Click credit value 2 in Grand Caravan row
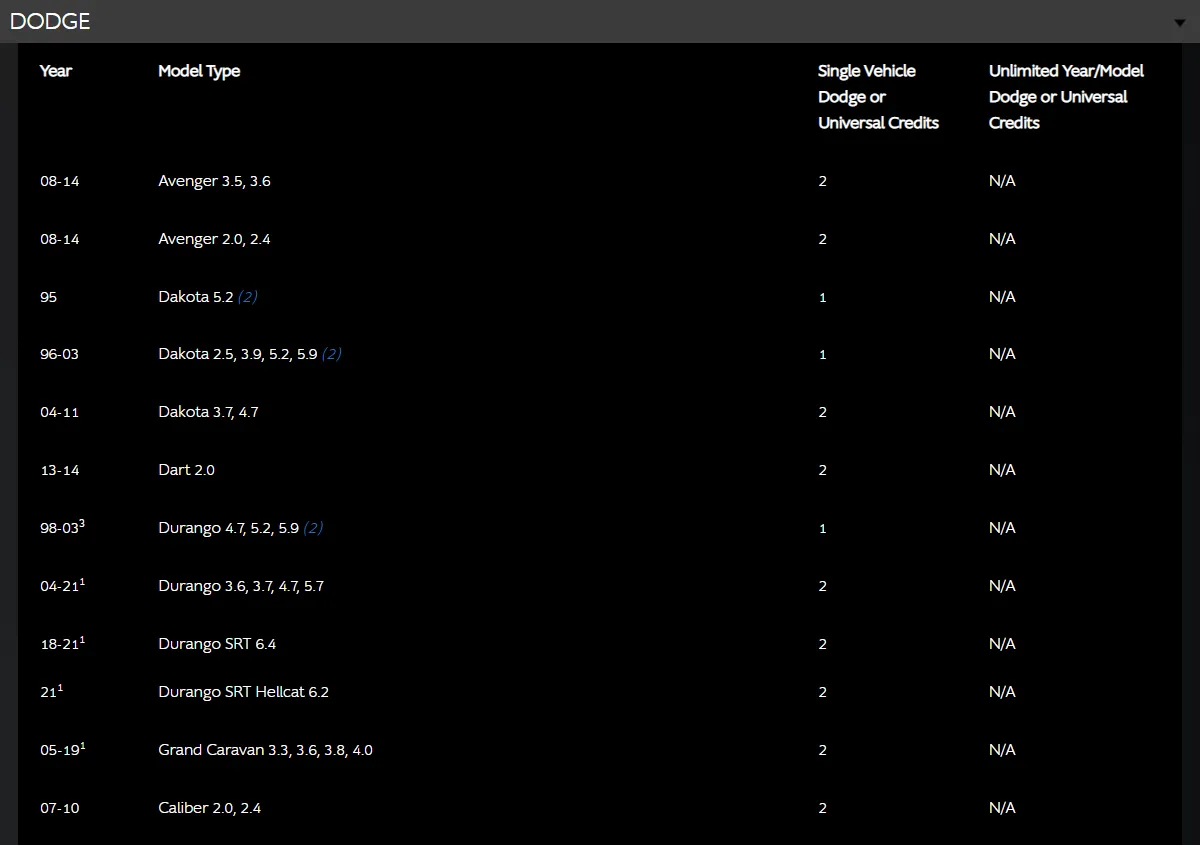1200x845 pixels. (823, 750)
